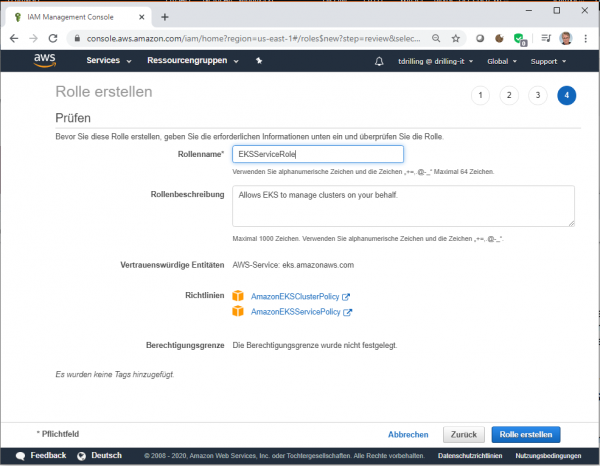Go back with browser back arrow
The height and width of the screenshot is (466, 600).
[x=14, y=38]
